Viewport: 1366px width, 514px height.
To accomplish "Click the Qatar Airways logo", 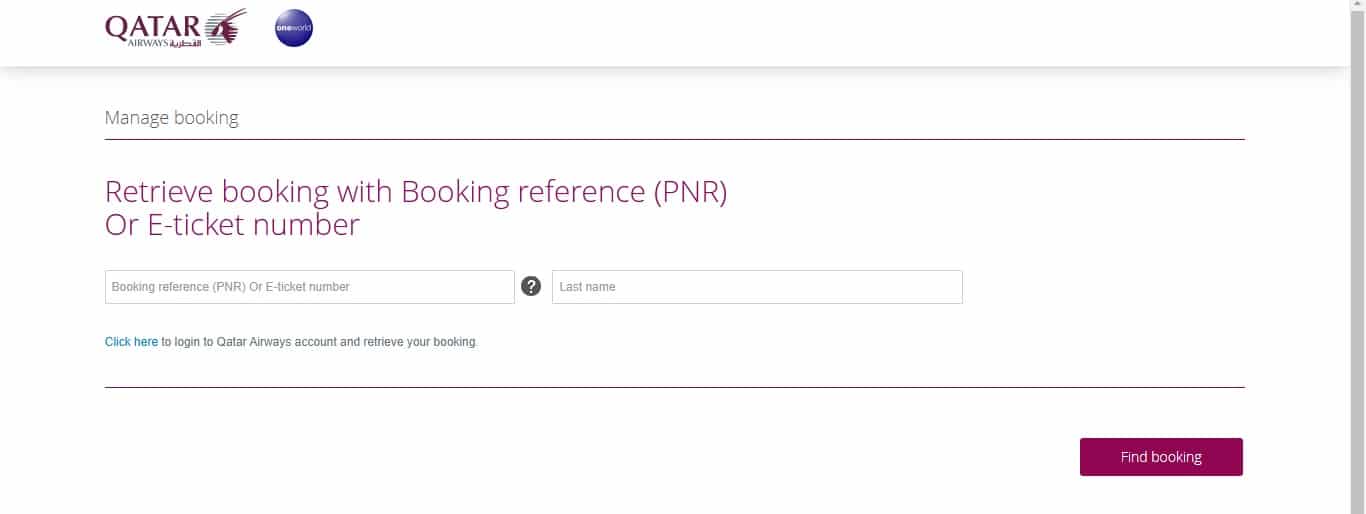I will tap(175, 29).
